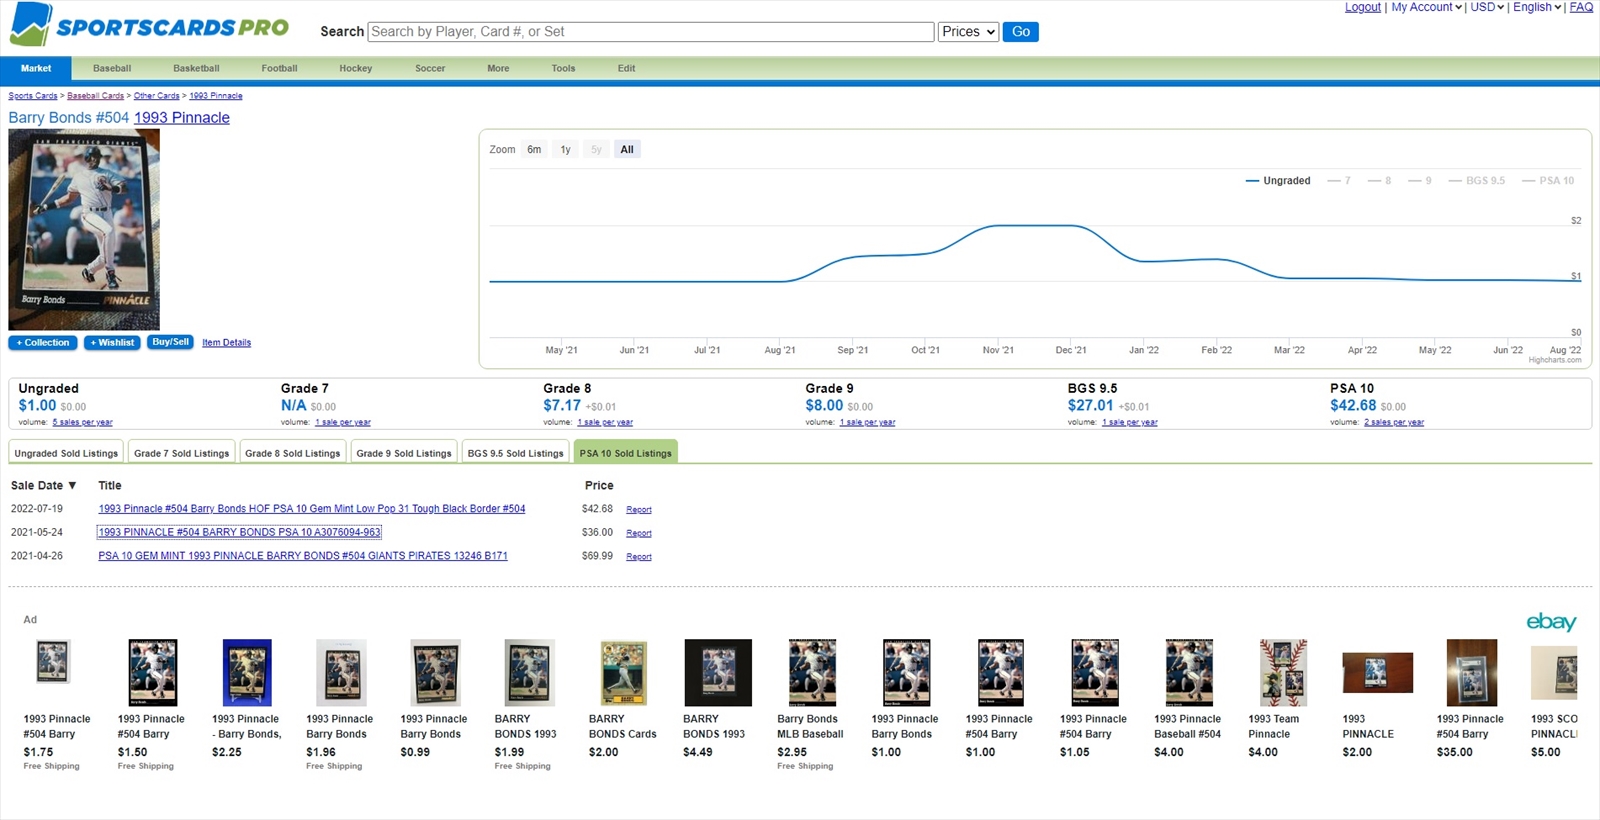Switch to Grade 8 Sold Listings tab

(x=293, y=453)
